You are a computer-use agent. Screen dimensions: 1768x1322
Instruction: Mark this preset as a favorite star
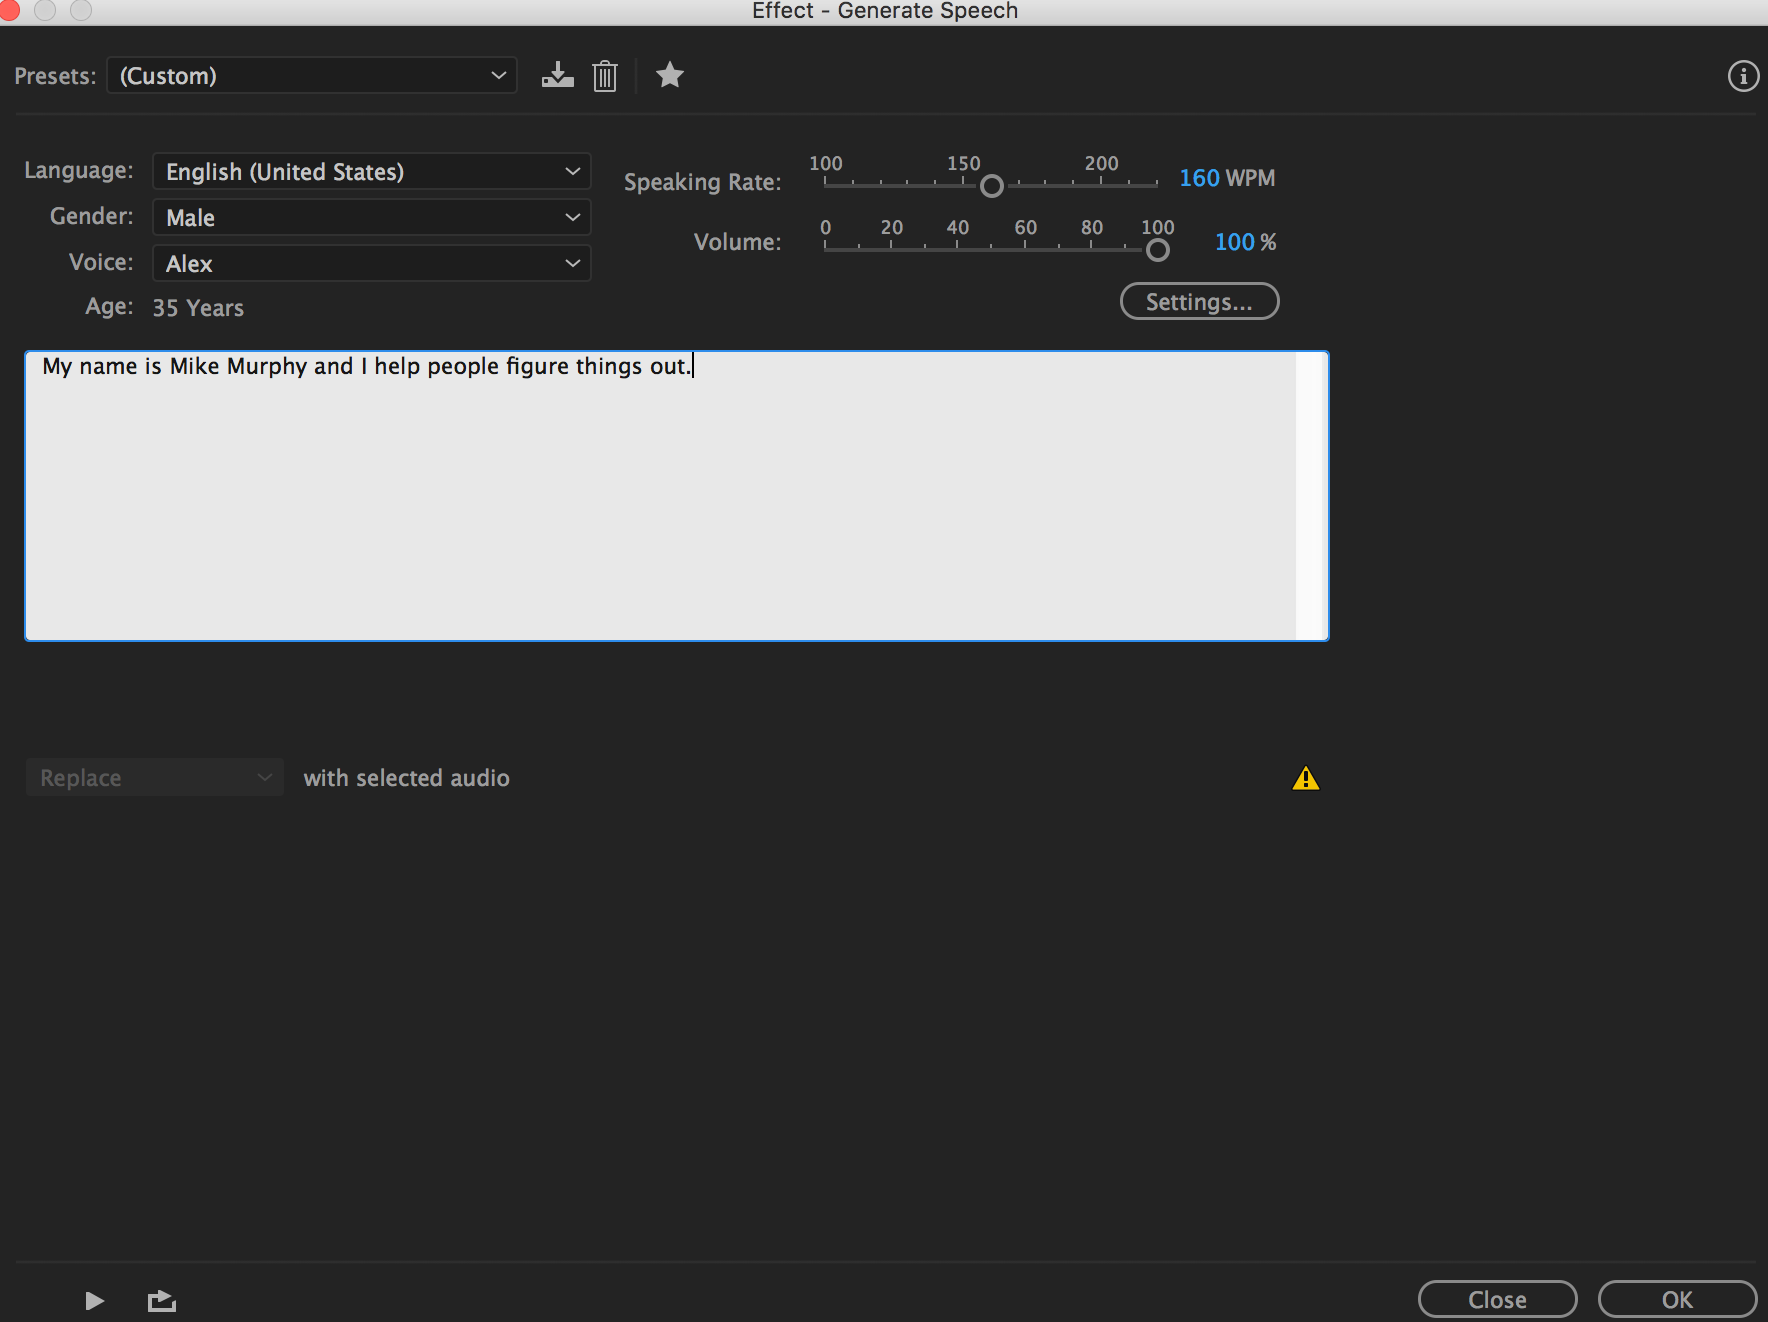[669, 75]
